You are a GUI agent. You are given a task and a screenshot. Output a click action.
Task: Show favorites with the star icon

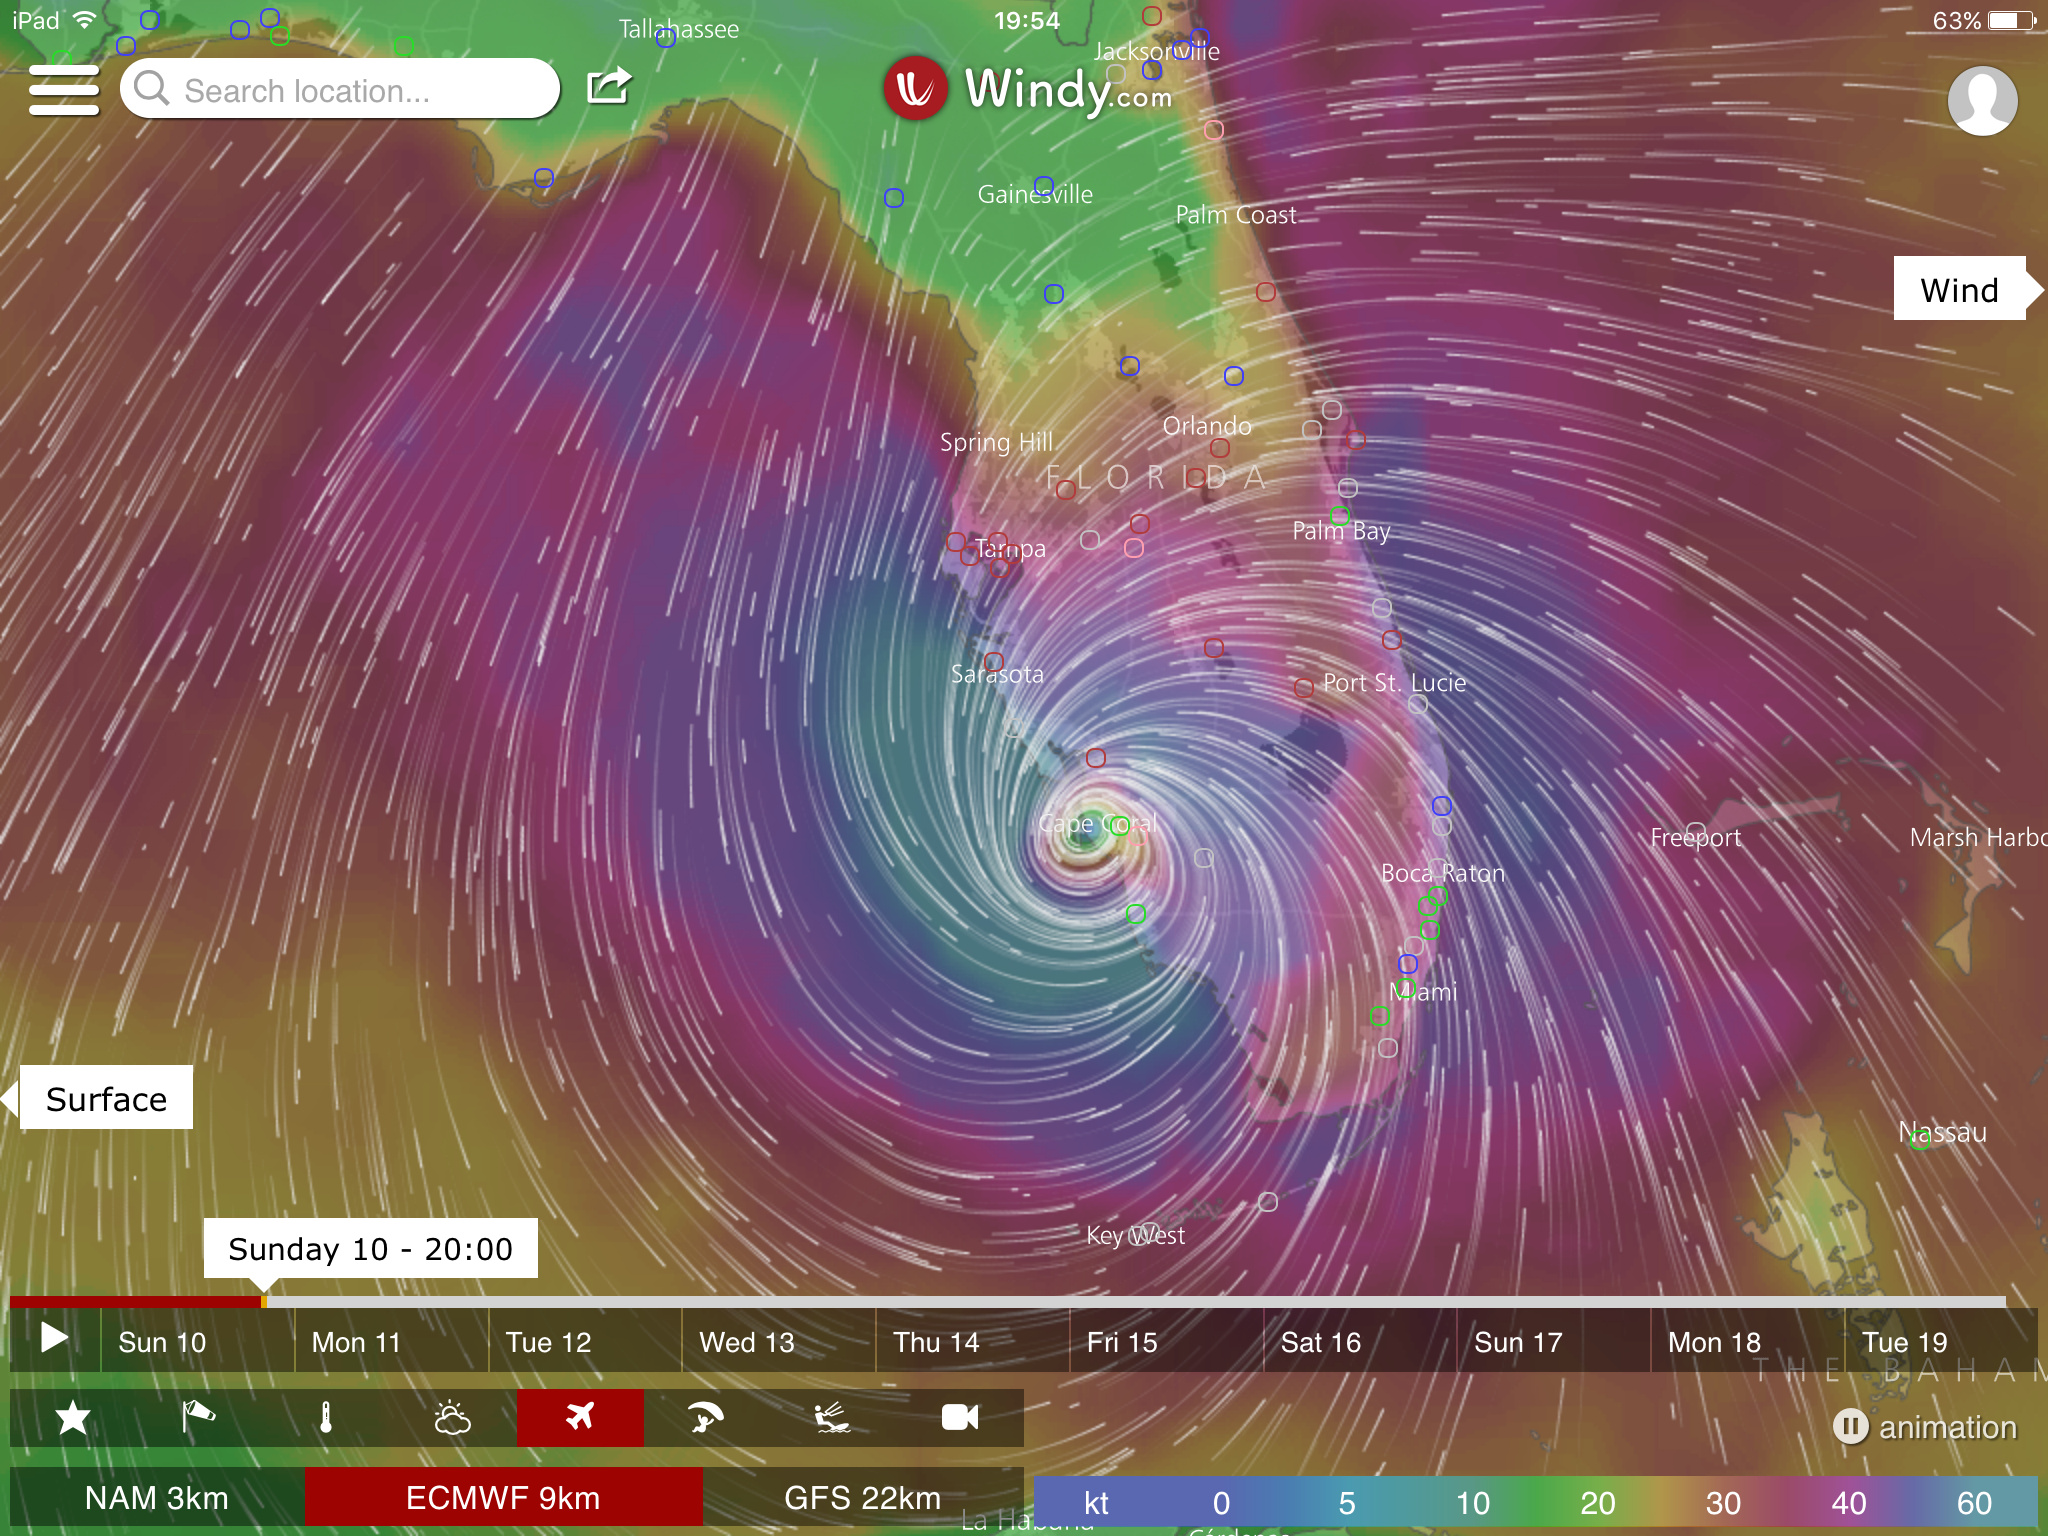pos(73,1418)
